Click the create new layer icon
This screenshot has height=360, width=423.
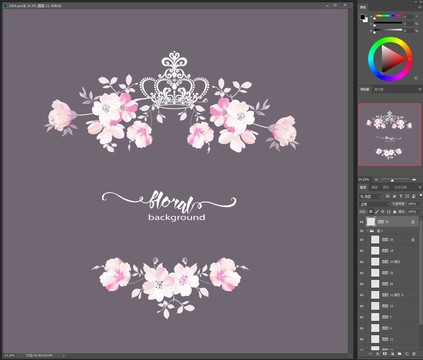coord(407,354)
